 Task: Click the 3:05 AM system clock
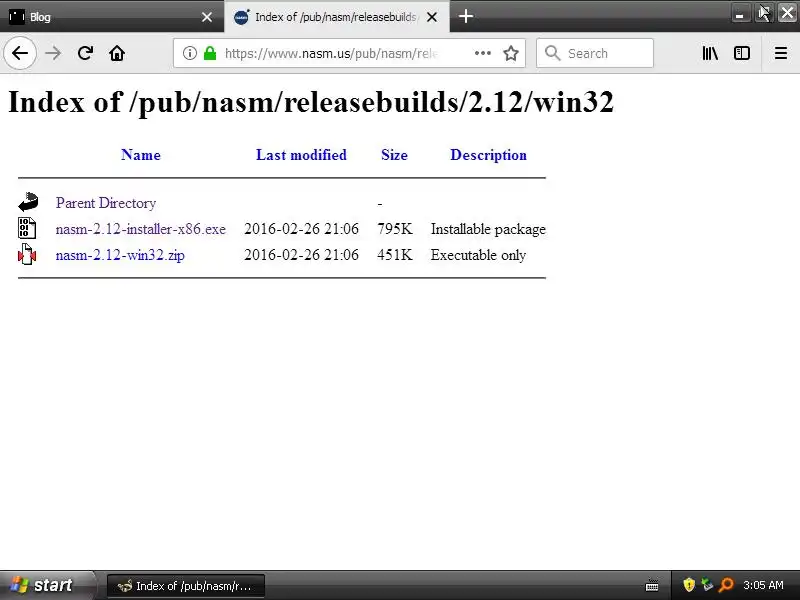point(763,585)
